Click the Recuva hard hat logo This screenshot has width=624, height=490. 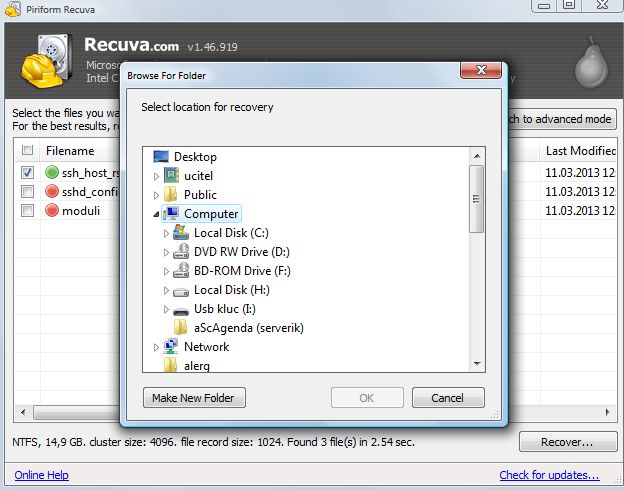point(47,61)
